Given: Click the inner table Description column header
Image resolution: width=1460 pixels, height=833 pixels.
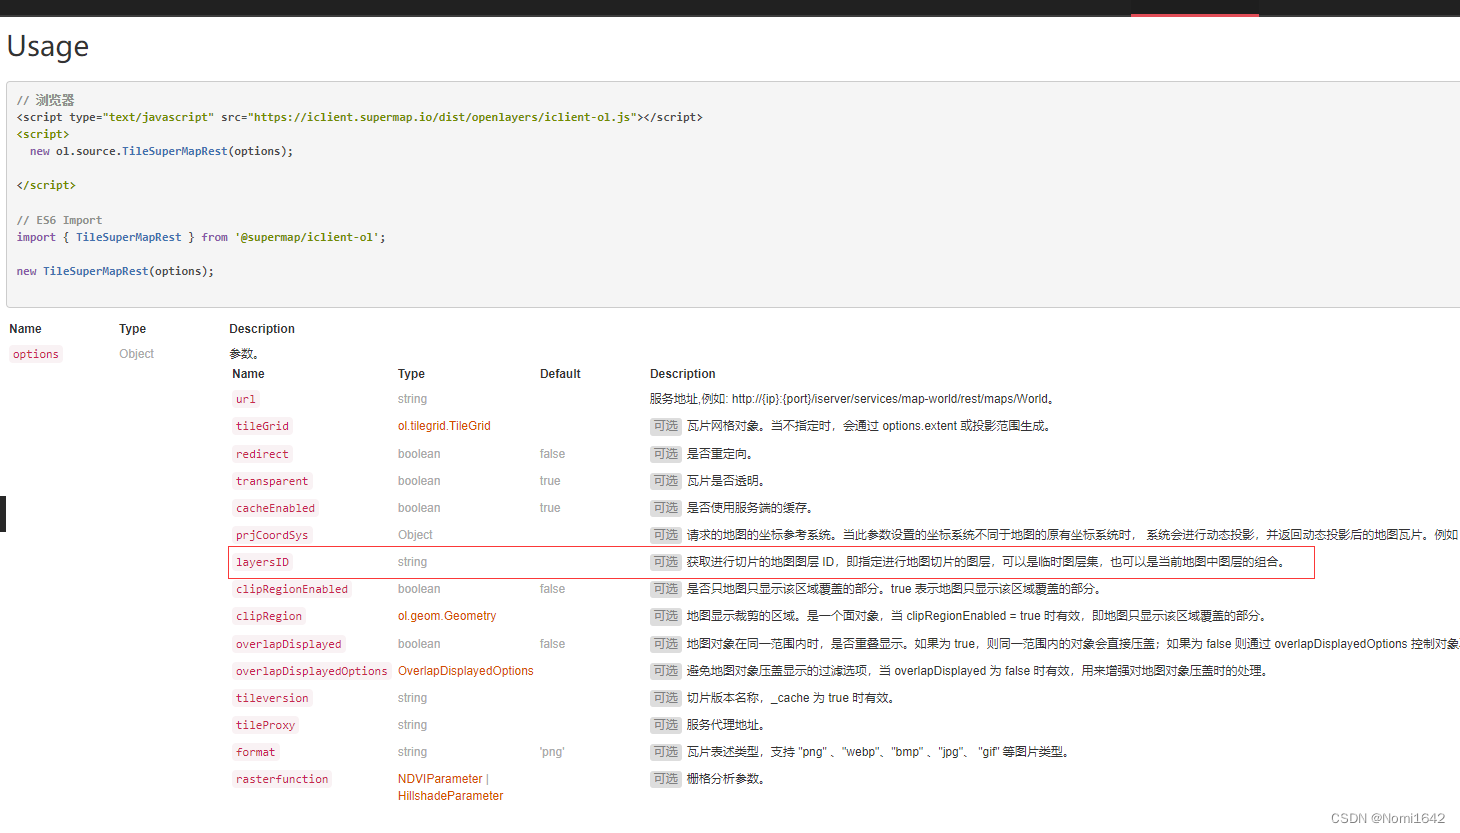Looking at the screenshot, I should [683, 374].
